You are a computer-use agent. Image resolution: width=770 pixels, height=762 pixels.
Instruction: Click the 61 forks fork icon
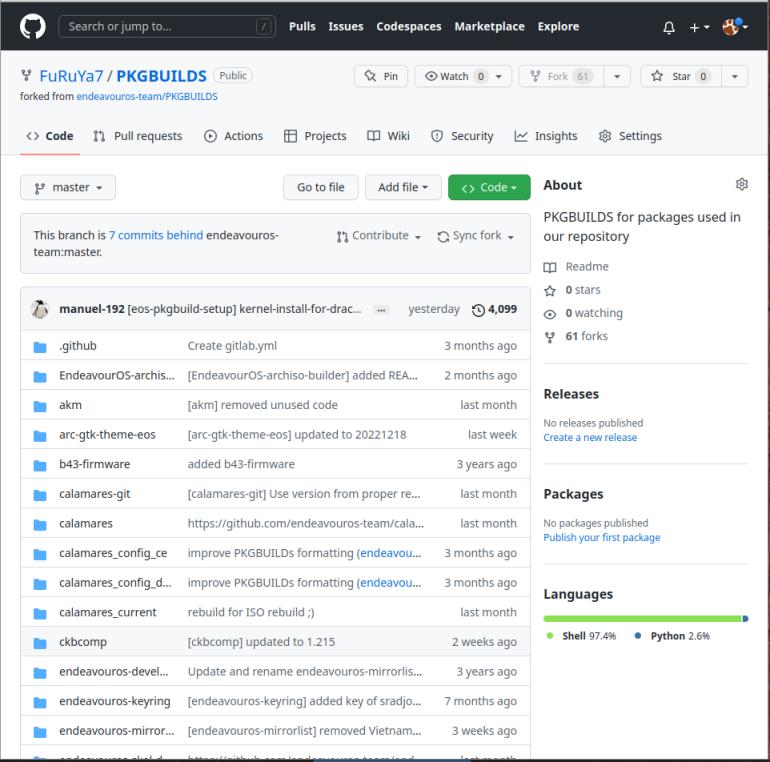coord(550,337)
